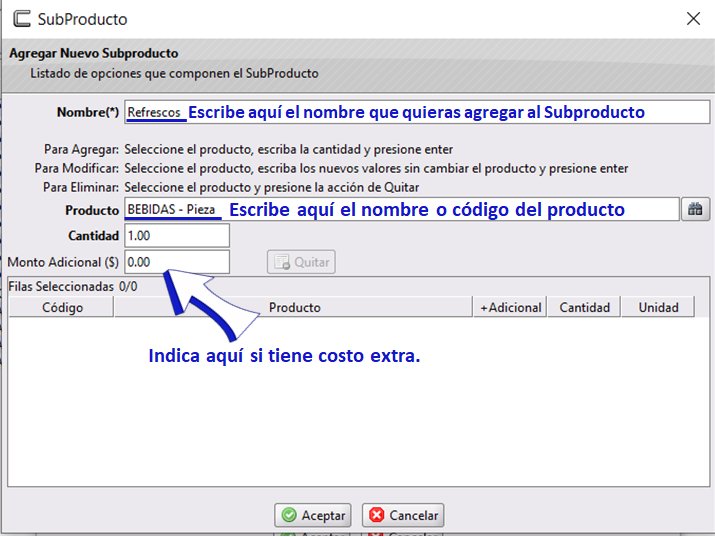The height and width of the screenshot is (537, 715).
Task: Confirm with the Aceptar button
Action: (313, 515)
